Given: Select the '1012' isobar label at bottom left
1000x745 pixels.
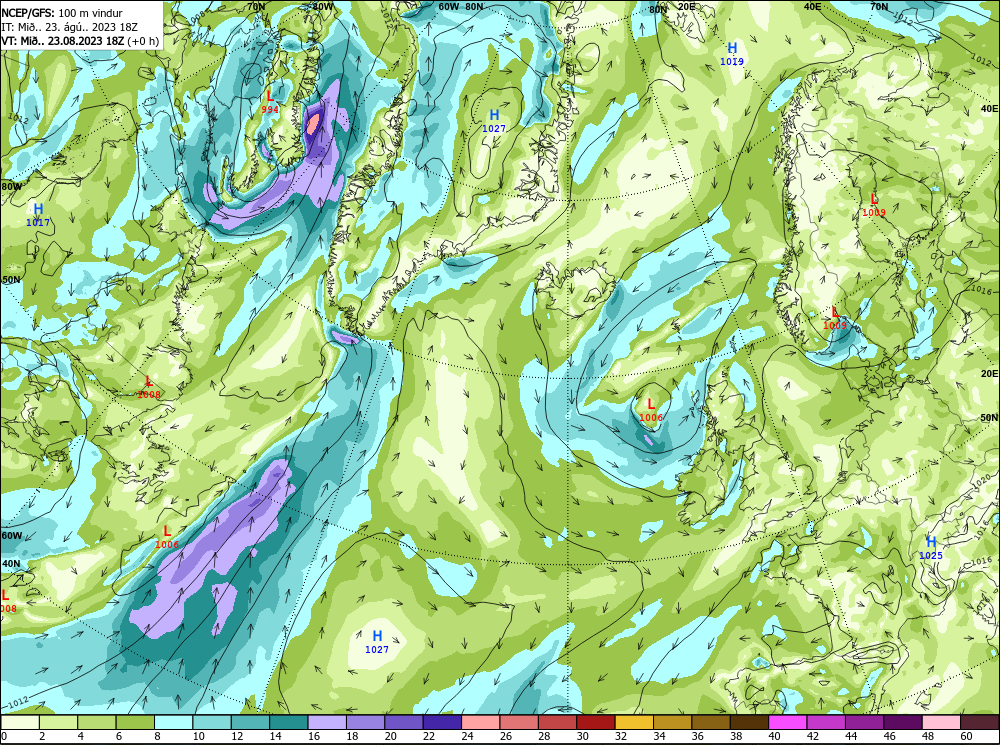Looking at the screenshot, I should [17, 703].
